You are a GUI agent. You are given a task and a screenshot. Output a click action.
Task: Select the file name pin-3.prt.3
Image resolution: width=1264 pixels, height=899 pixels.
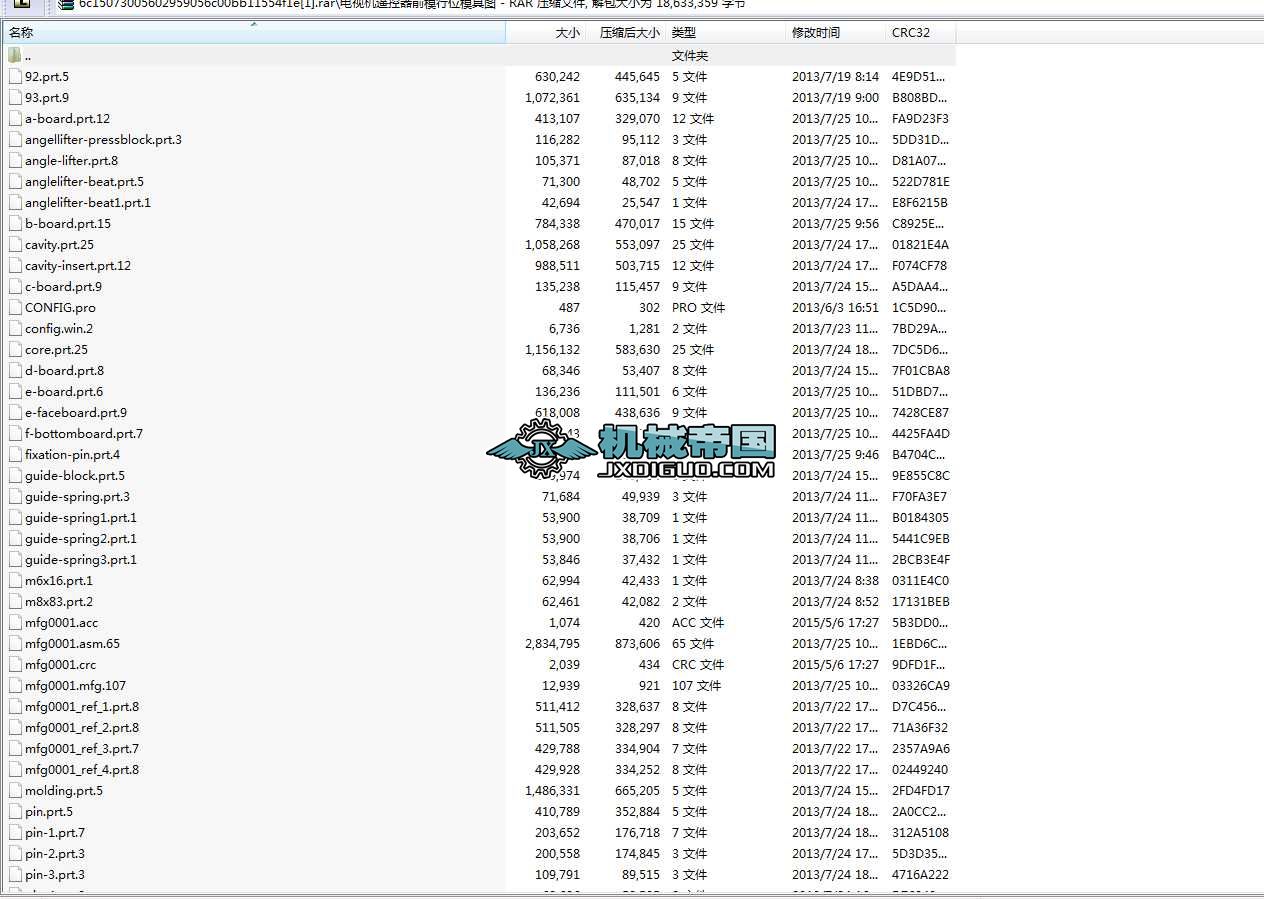[55, 875]
